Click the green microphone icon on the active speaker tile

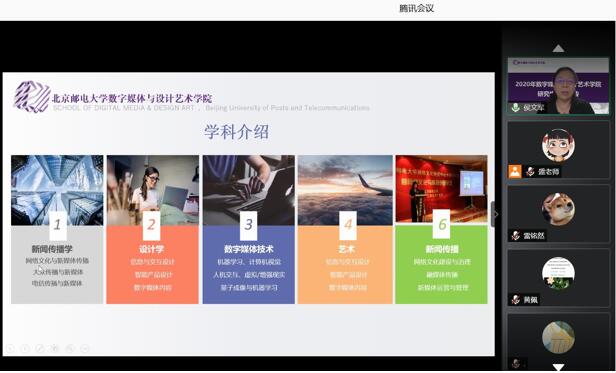(515, 107)
